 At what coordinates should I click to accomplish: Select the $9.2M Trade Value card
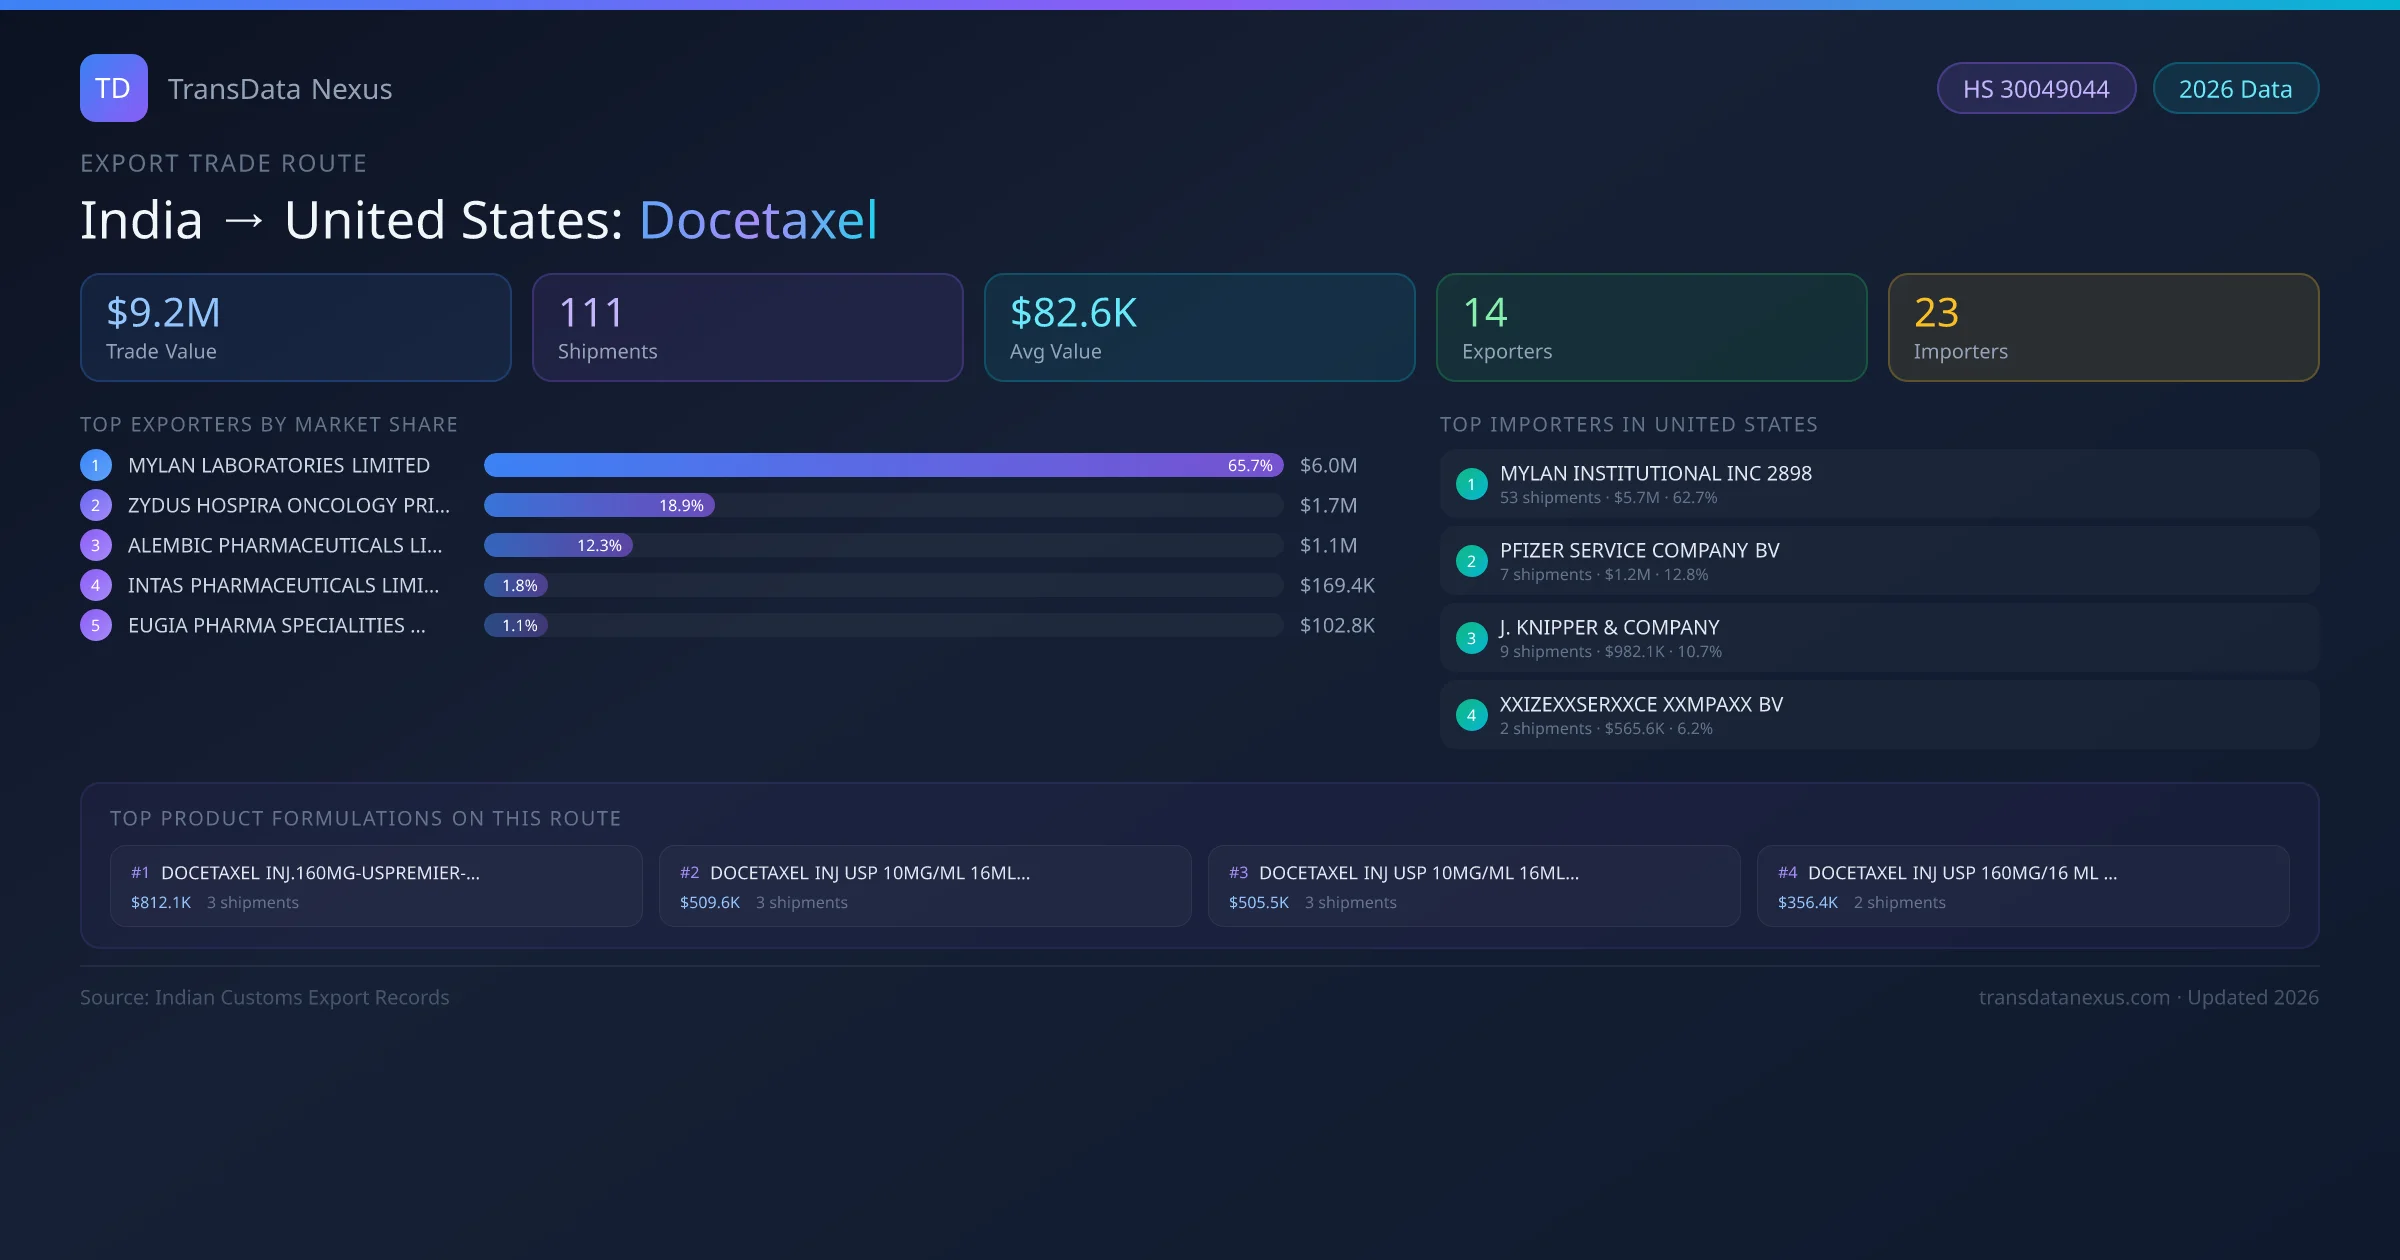tap(295, 327)
